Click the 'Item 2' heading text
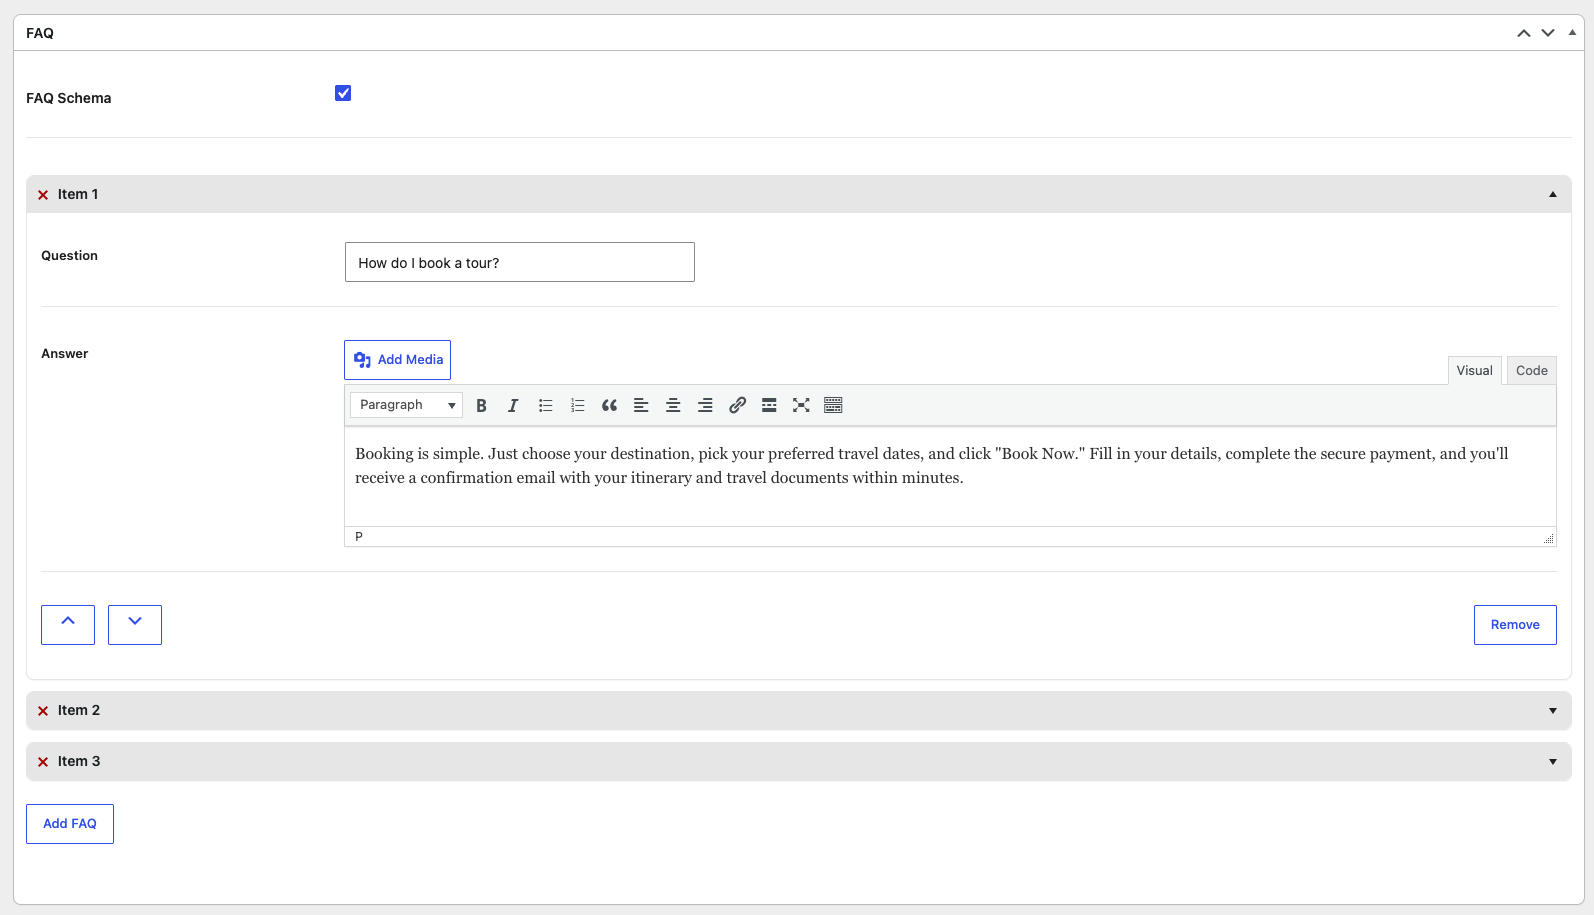 click(79, 710)
